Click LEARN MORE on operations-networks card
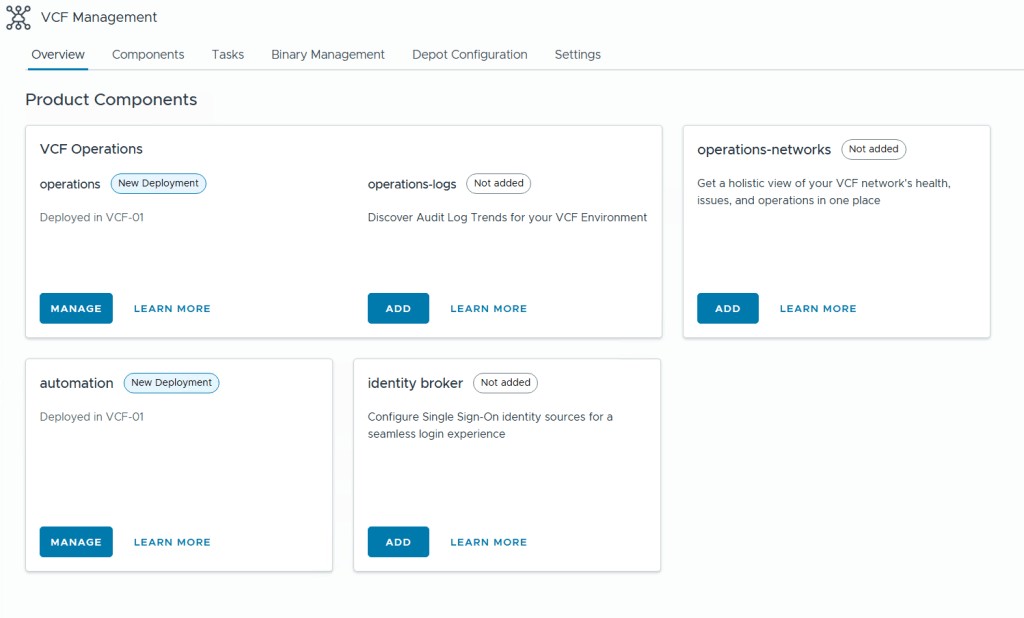 (x=817, y=309)
